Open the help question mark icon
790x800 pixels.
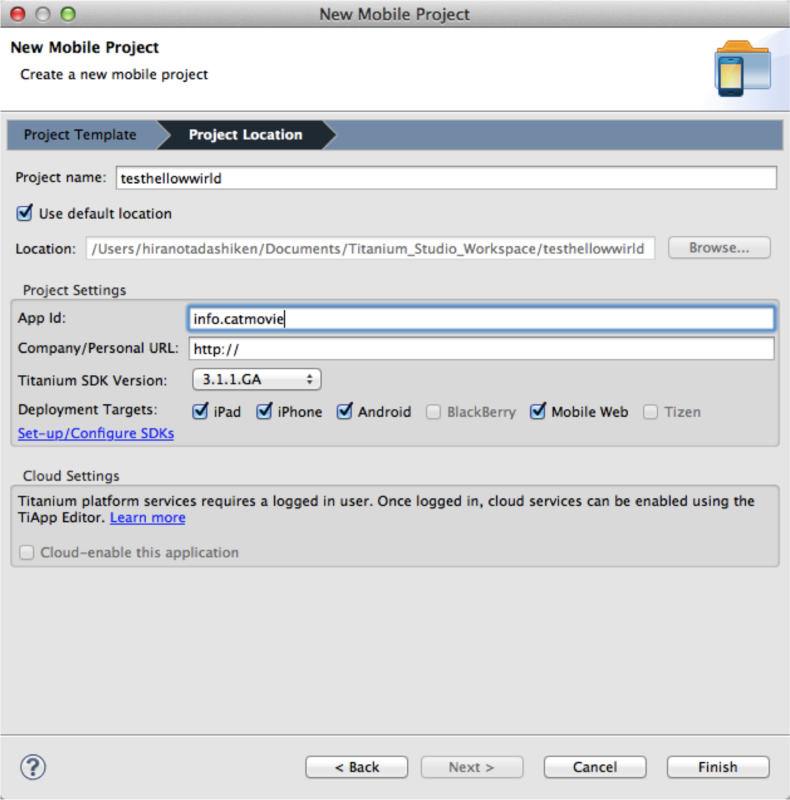(x=33, y=767)
